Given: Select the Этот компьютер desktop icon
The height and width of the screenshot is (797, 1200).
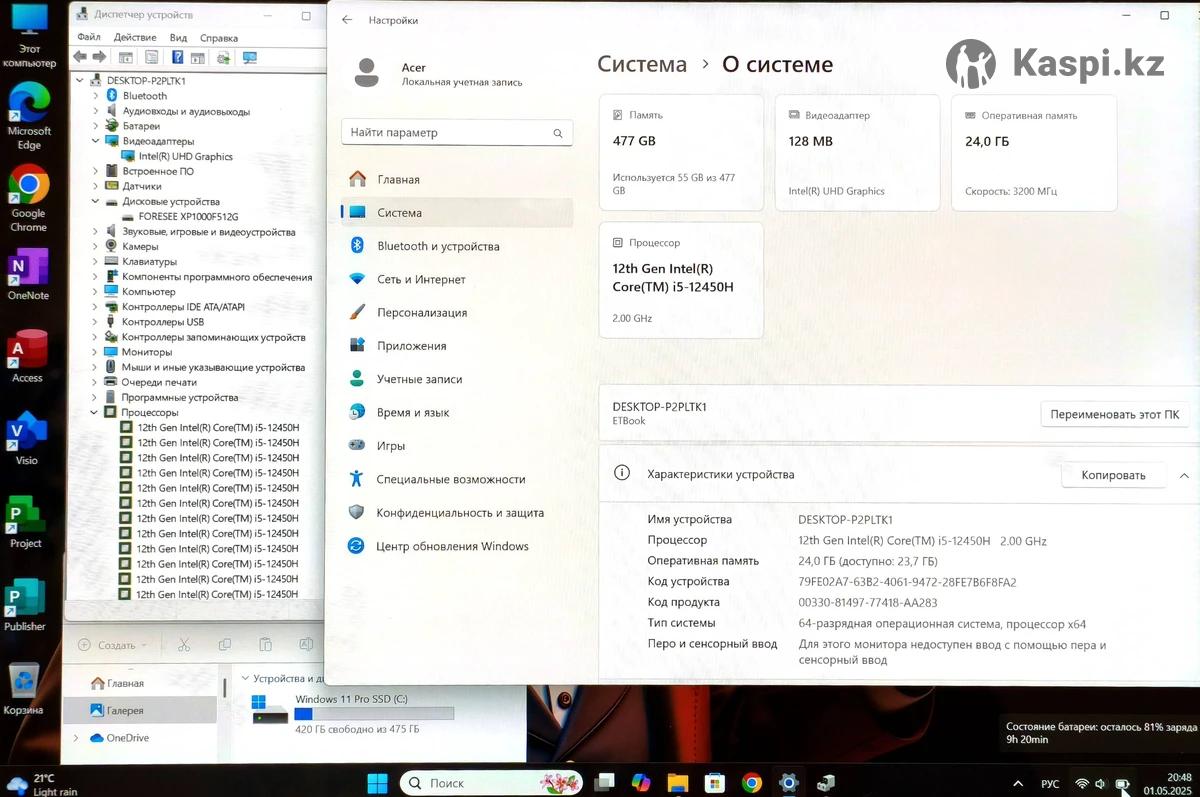Looking at the screenshot, I should point(30,36).
